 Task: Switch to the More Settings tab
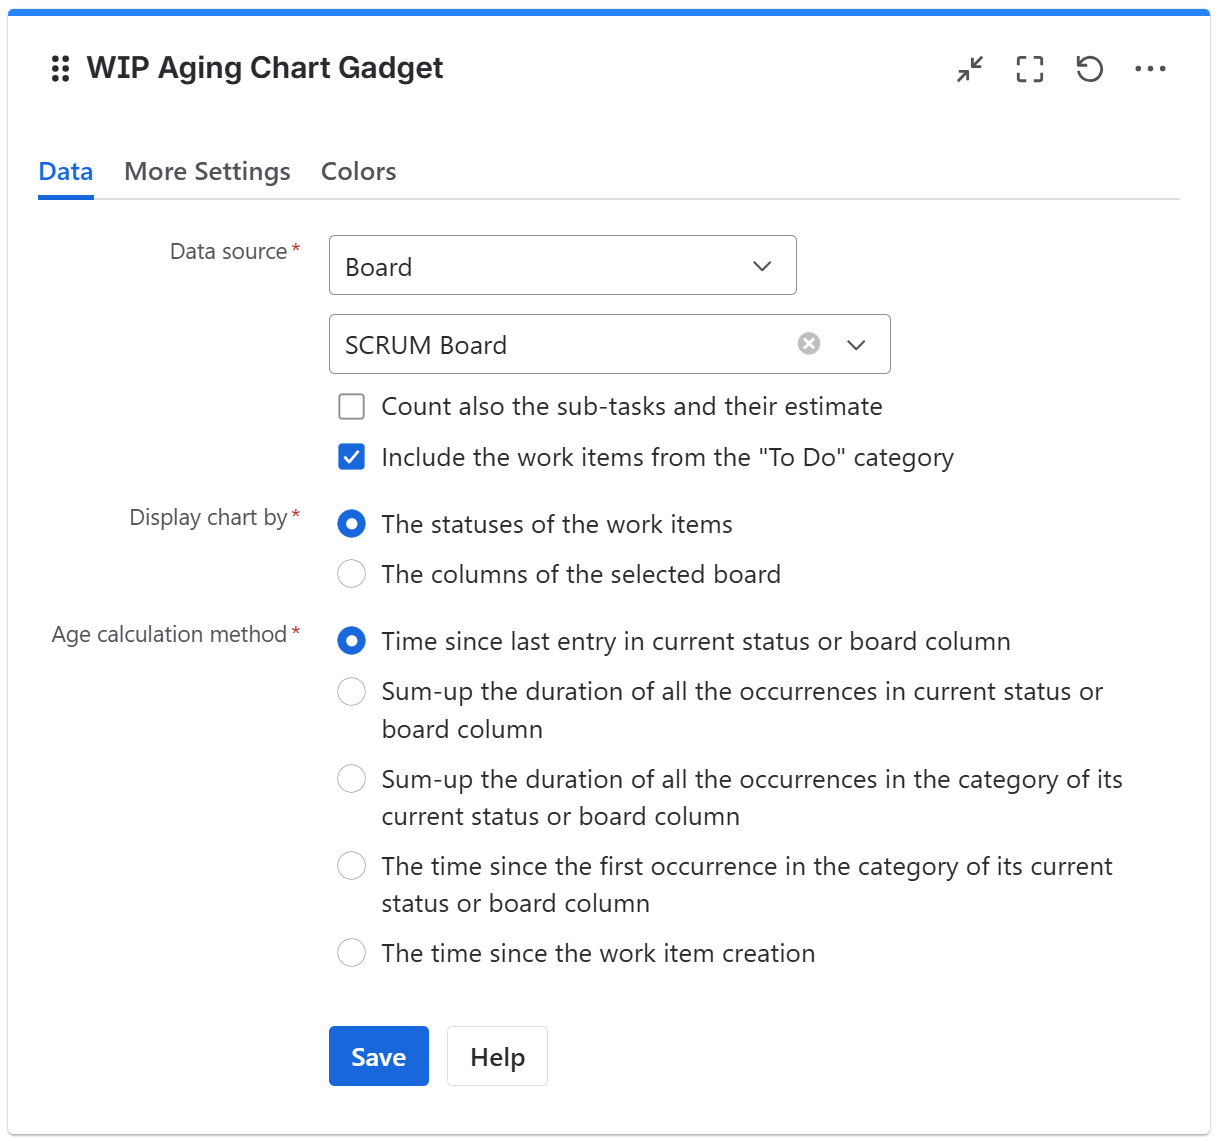click(x=207, y=171)
